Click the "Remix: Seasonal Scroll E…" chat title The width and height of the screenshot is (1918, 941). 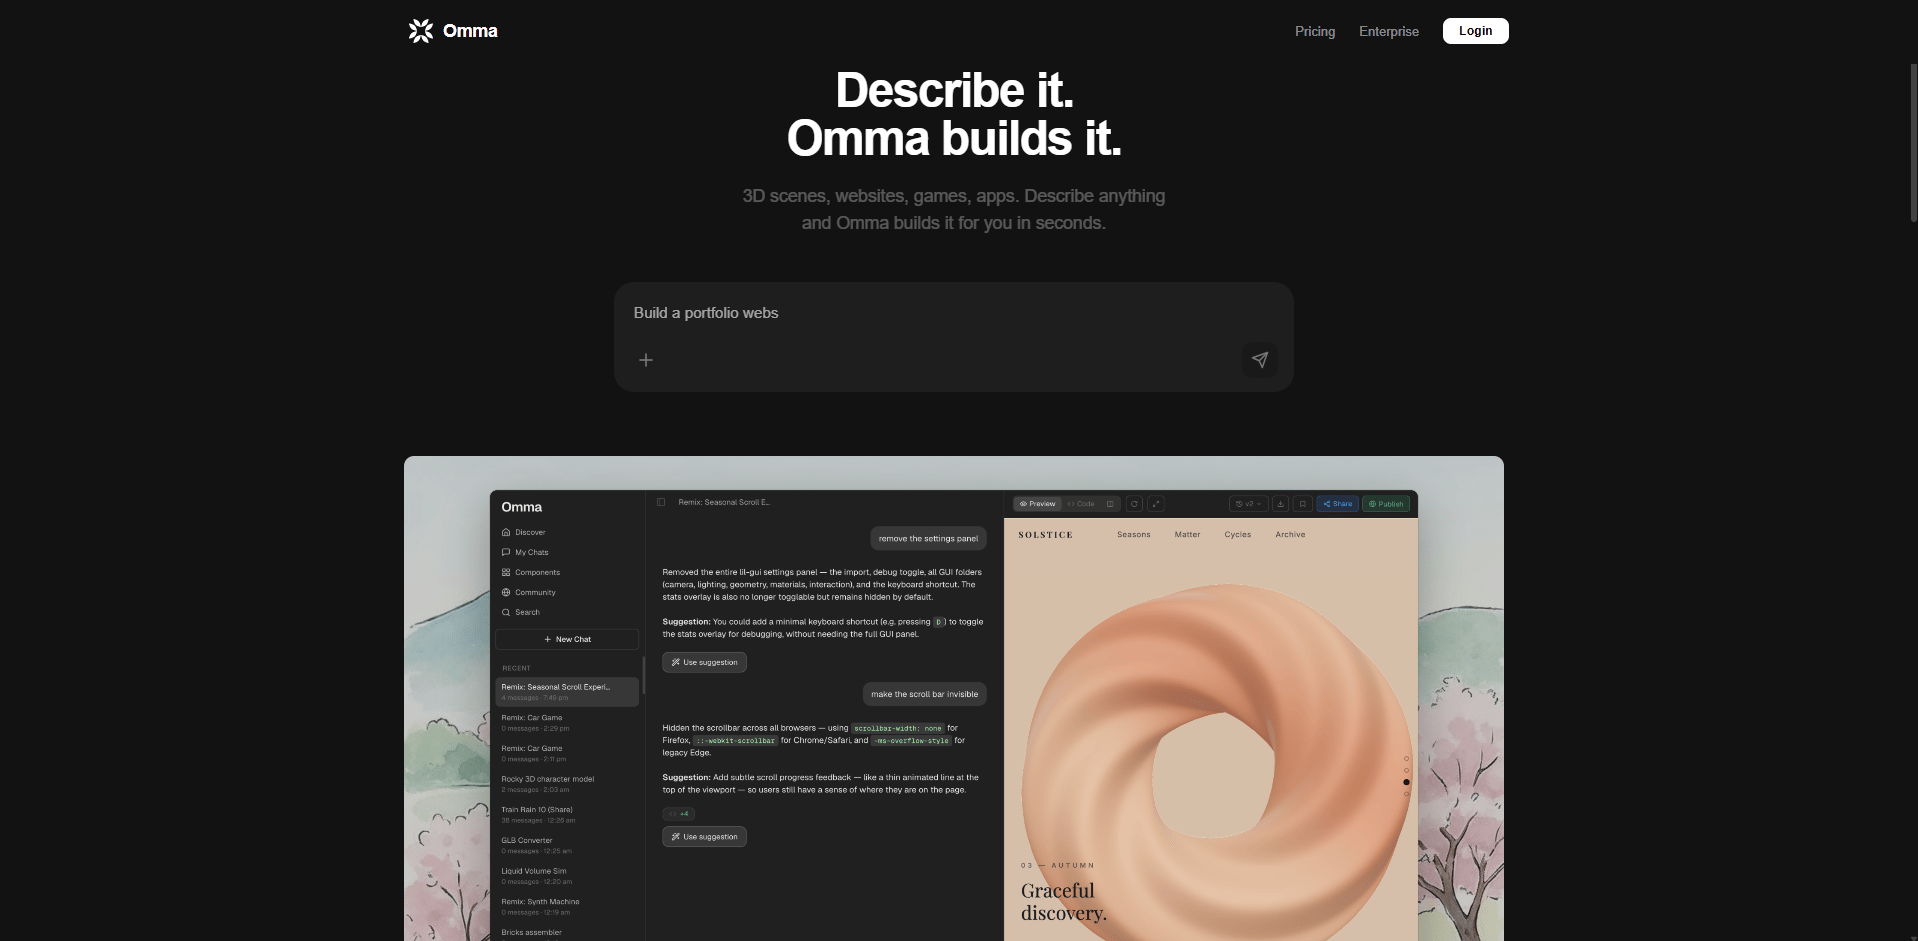pos(724,502)
